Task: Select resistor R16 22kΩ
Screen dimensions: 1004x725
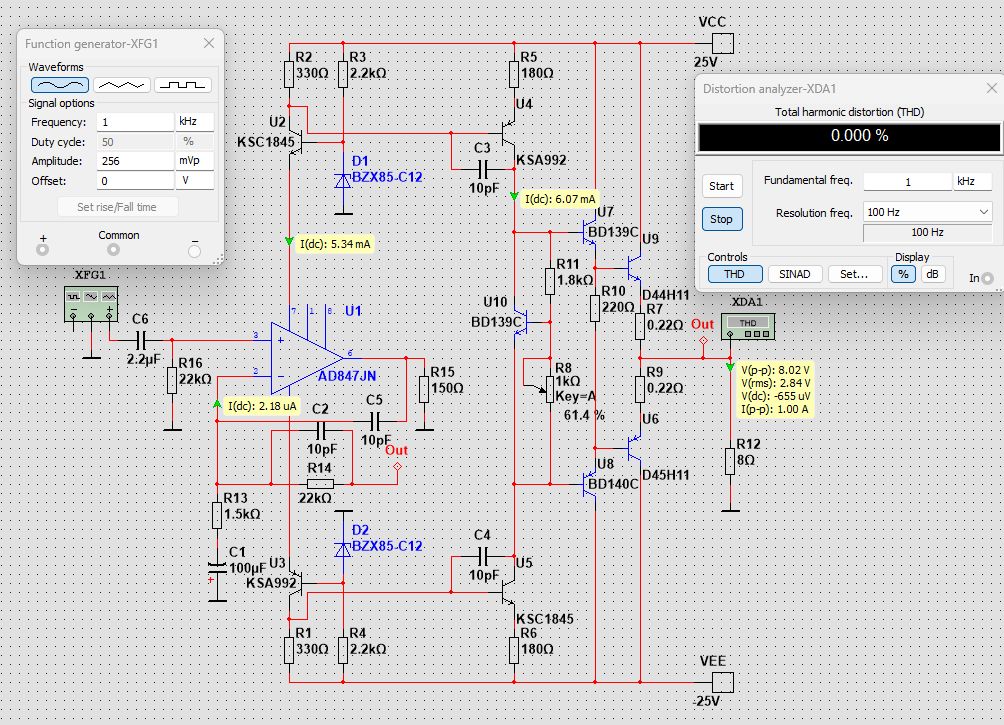Action: (x=172, y=380)
